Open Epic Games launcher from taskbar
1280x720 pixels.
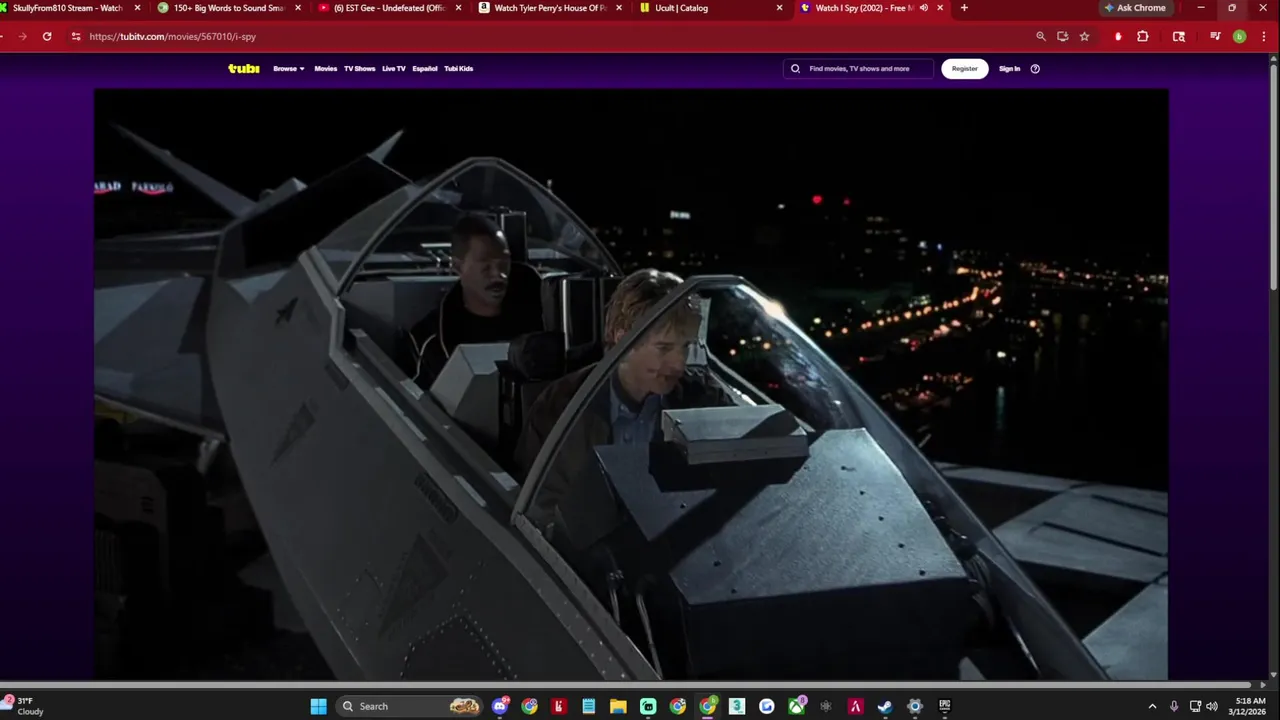click(945, 706)
